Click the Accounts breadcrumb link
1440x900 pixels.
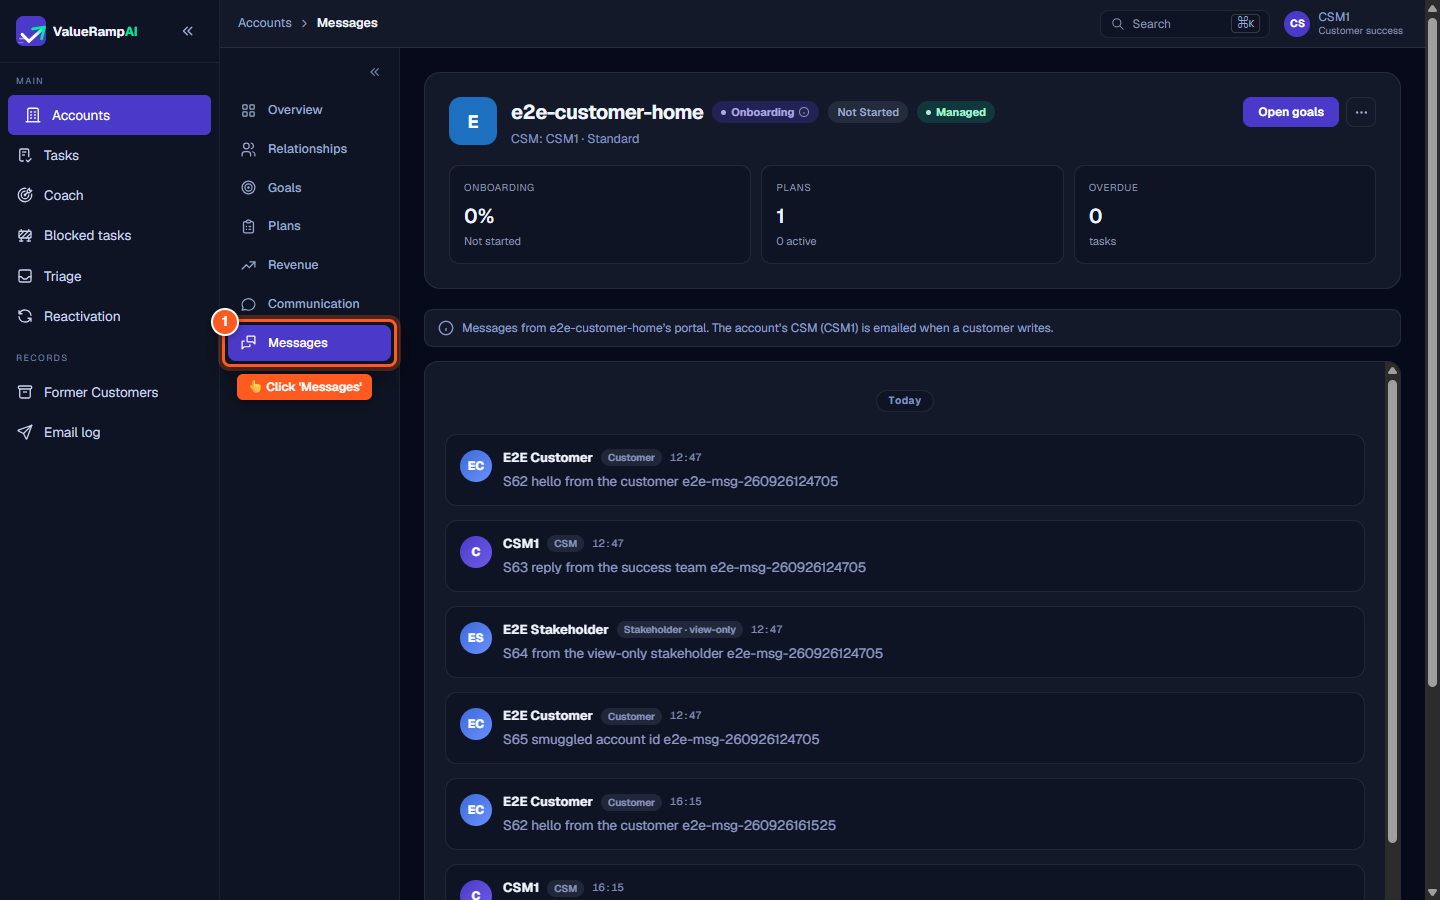(265, 23)
